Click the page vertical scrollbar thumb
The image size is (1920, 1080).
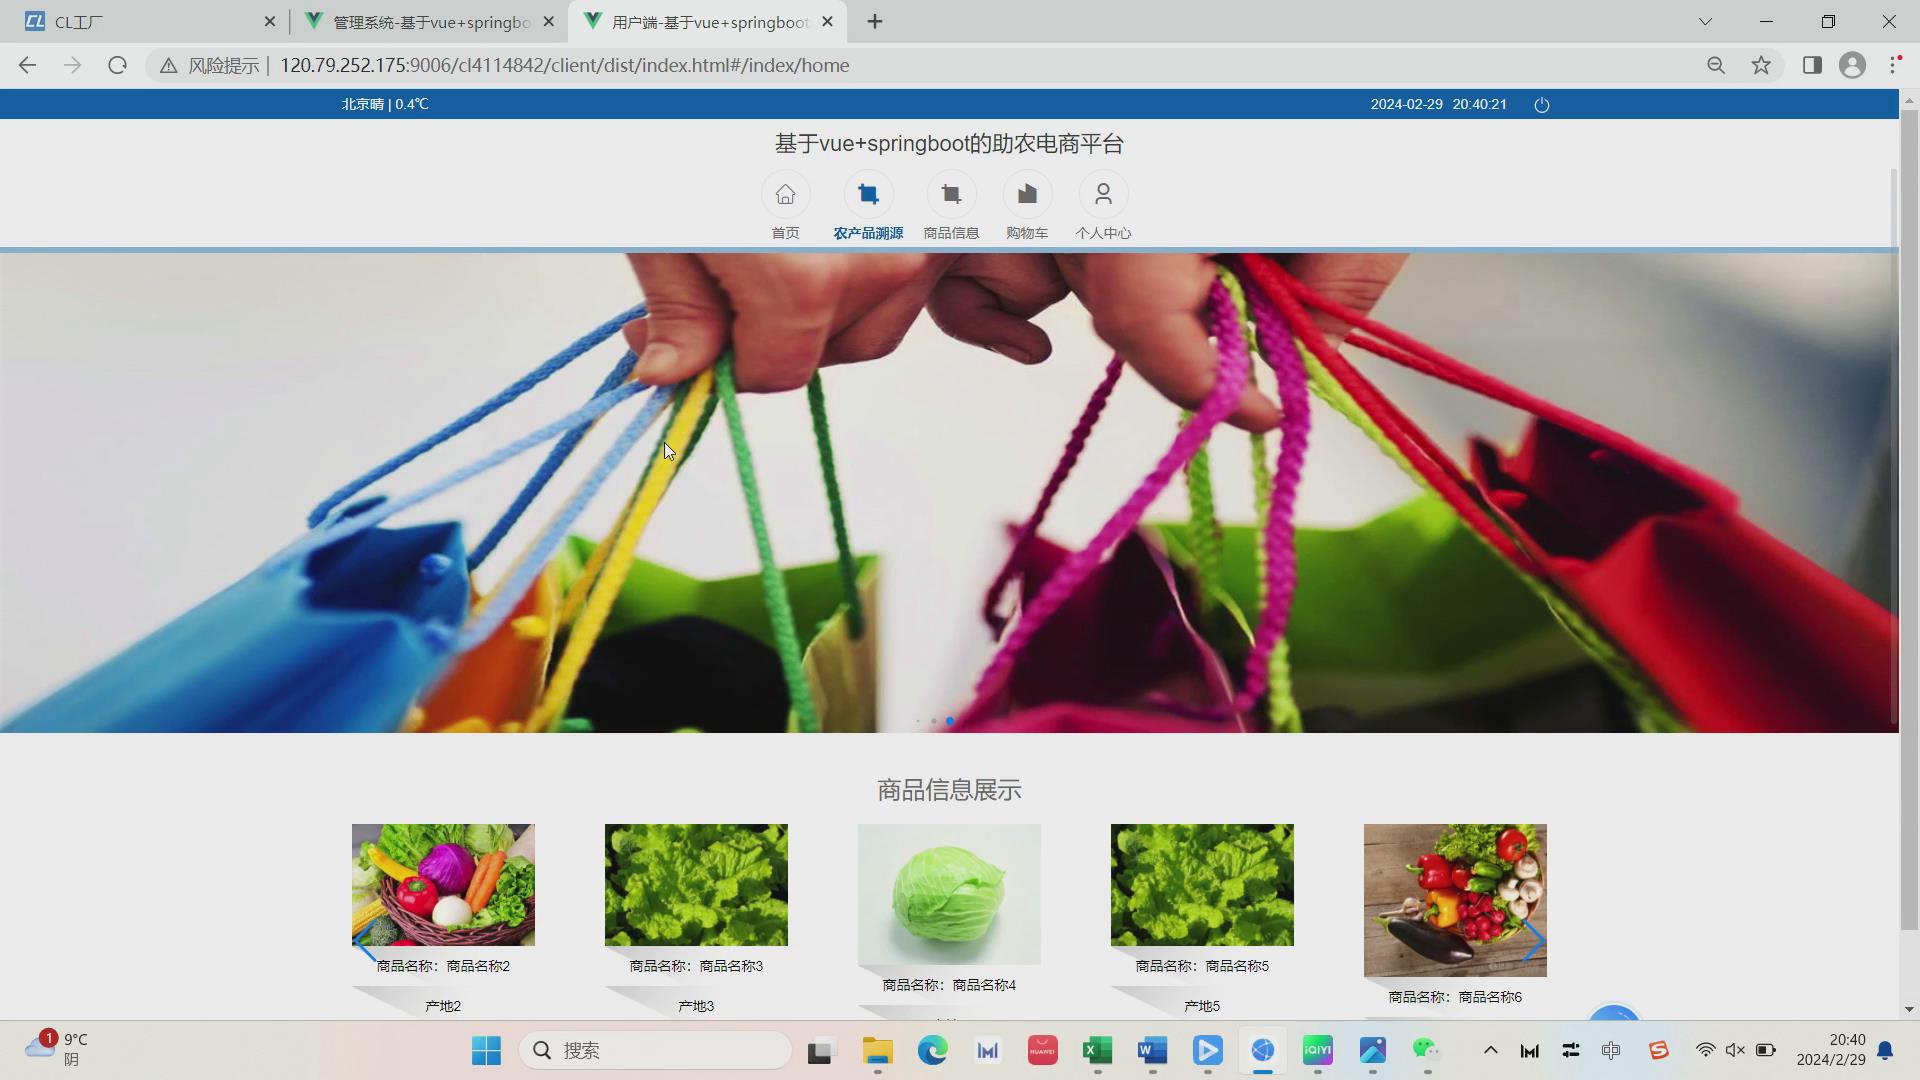pos(1909,520)
